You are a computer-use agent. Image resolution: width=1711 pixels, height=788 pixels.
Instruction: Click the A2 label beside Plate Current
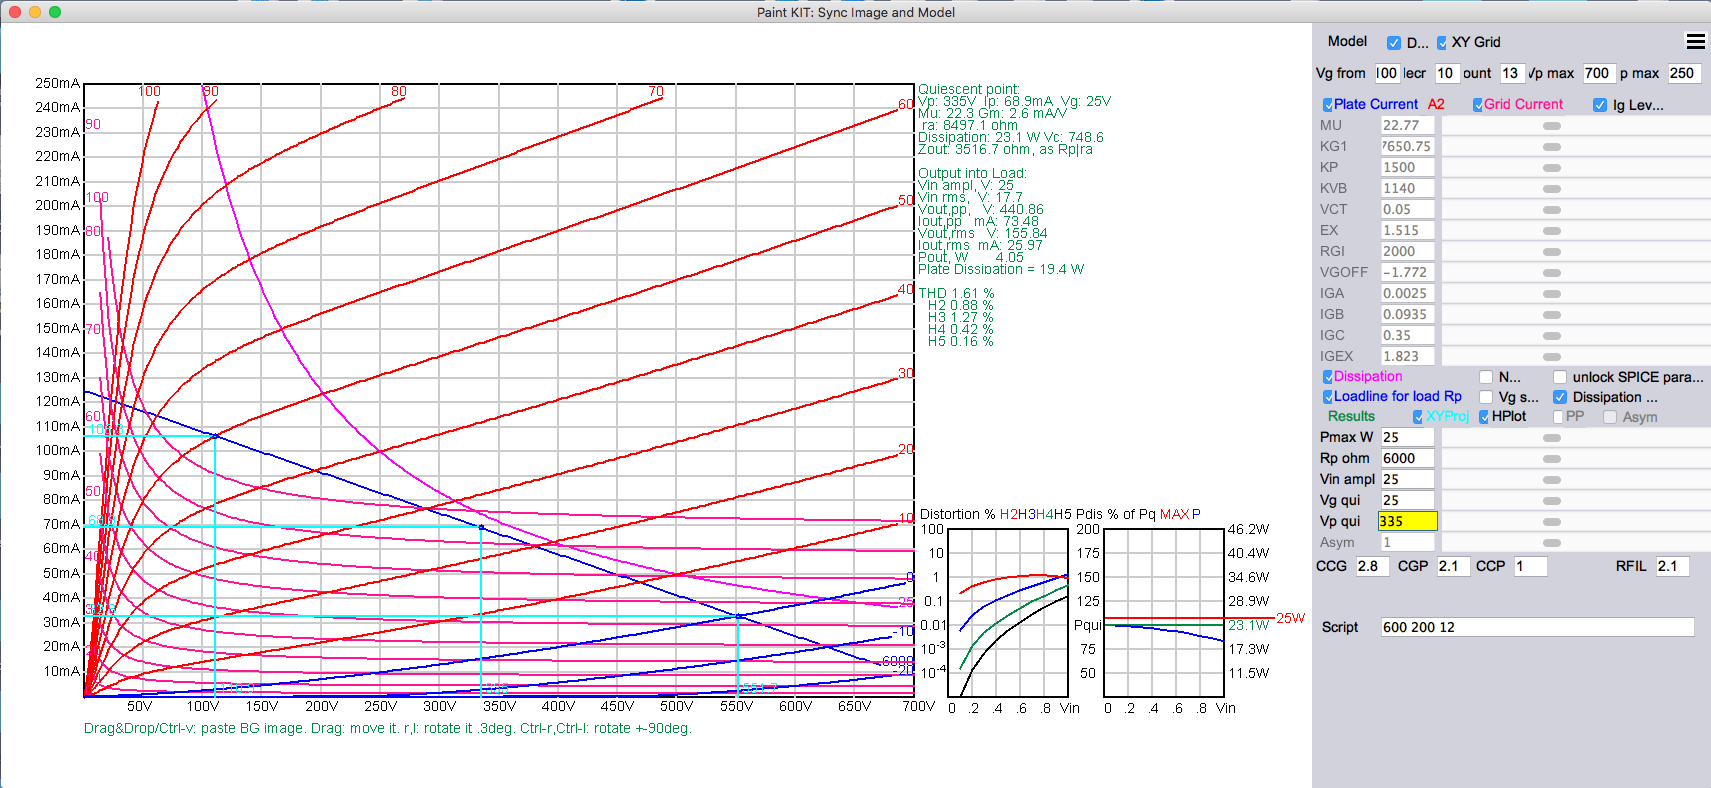(x=1436, y=104)
